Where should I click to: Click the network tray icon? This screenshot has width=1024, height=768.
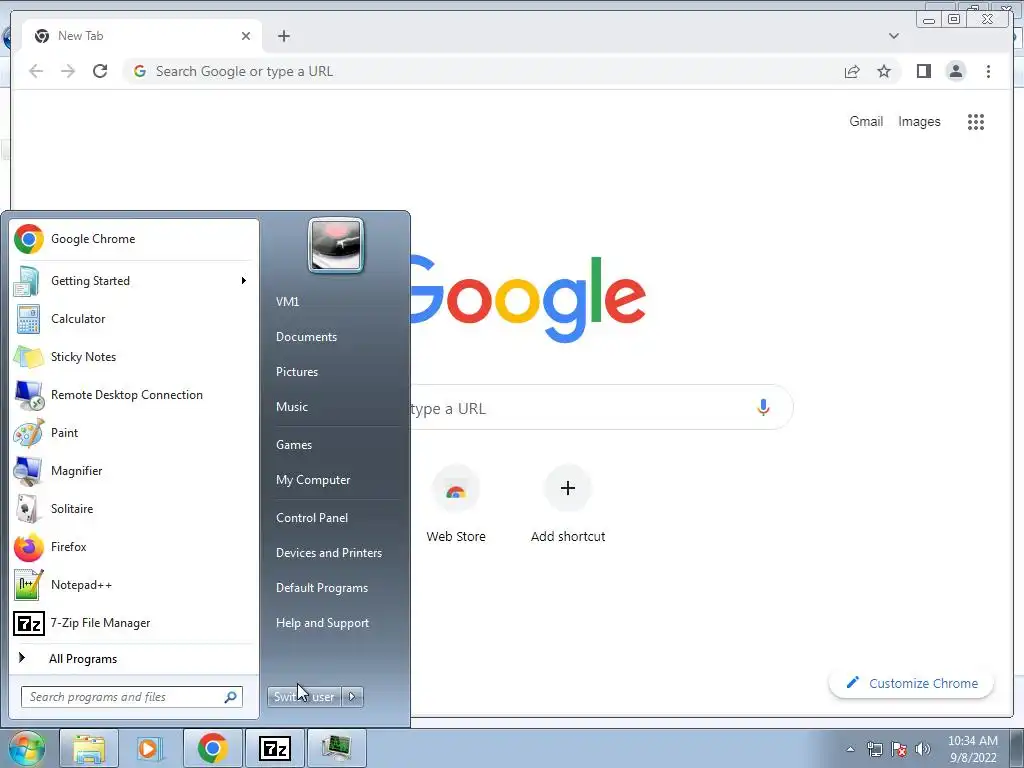click(874, 749)
